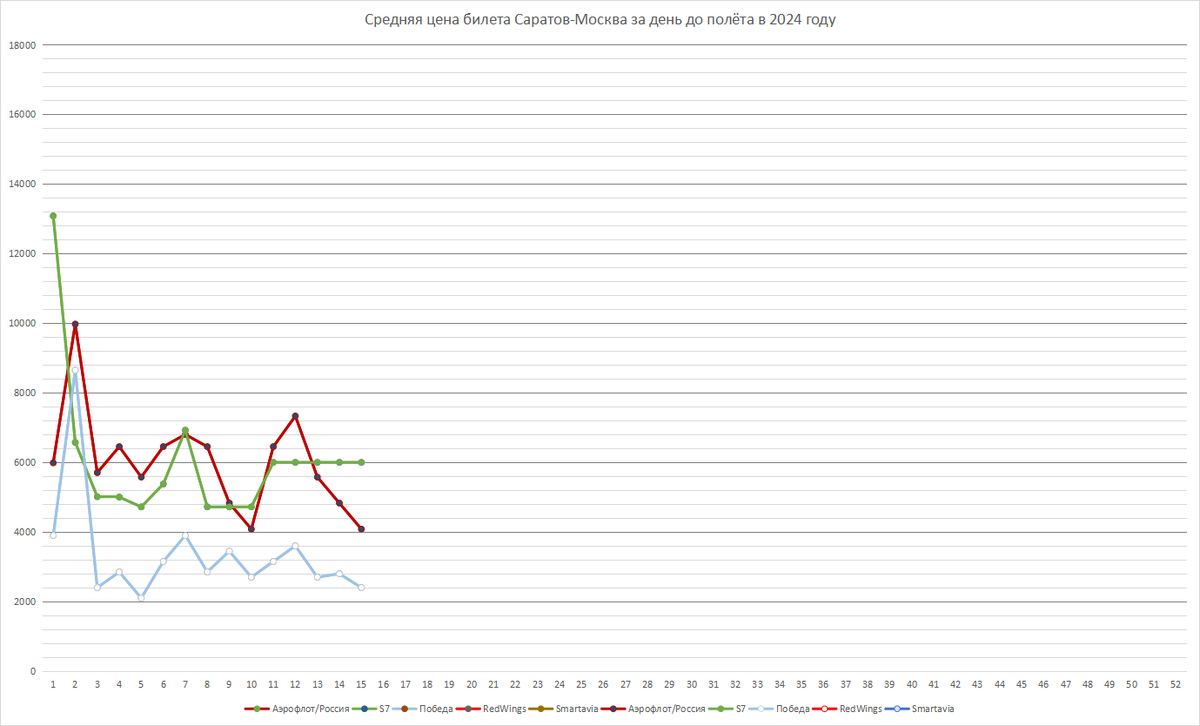The height and width of the screenshot is (726, 1200).
Task: Select the x-axis label 40
Action: pos(911,684)
